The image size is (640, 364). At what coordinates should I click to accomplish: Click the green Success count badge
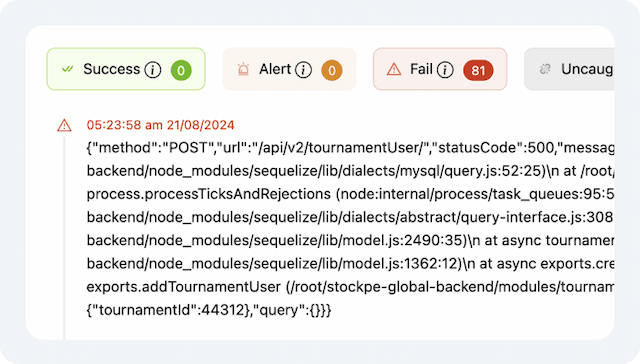pos(181,70)
